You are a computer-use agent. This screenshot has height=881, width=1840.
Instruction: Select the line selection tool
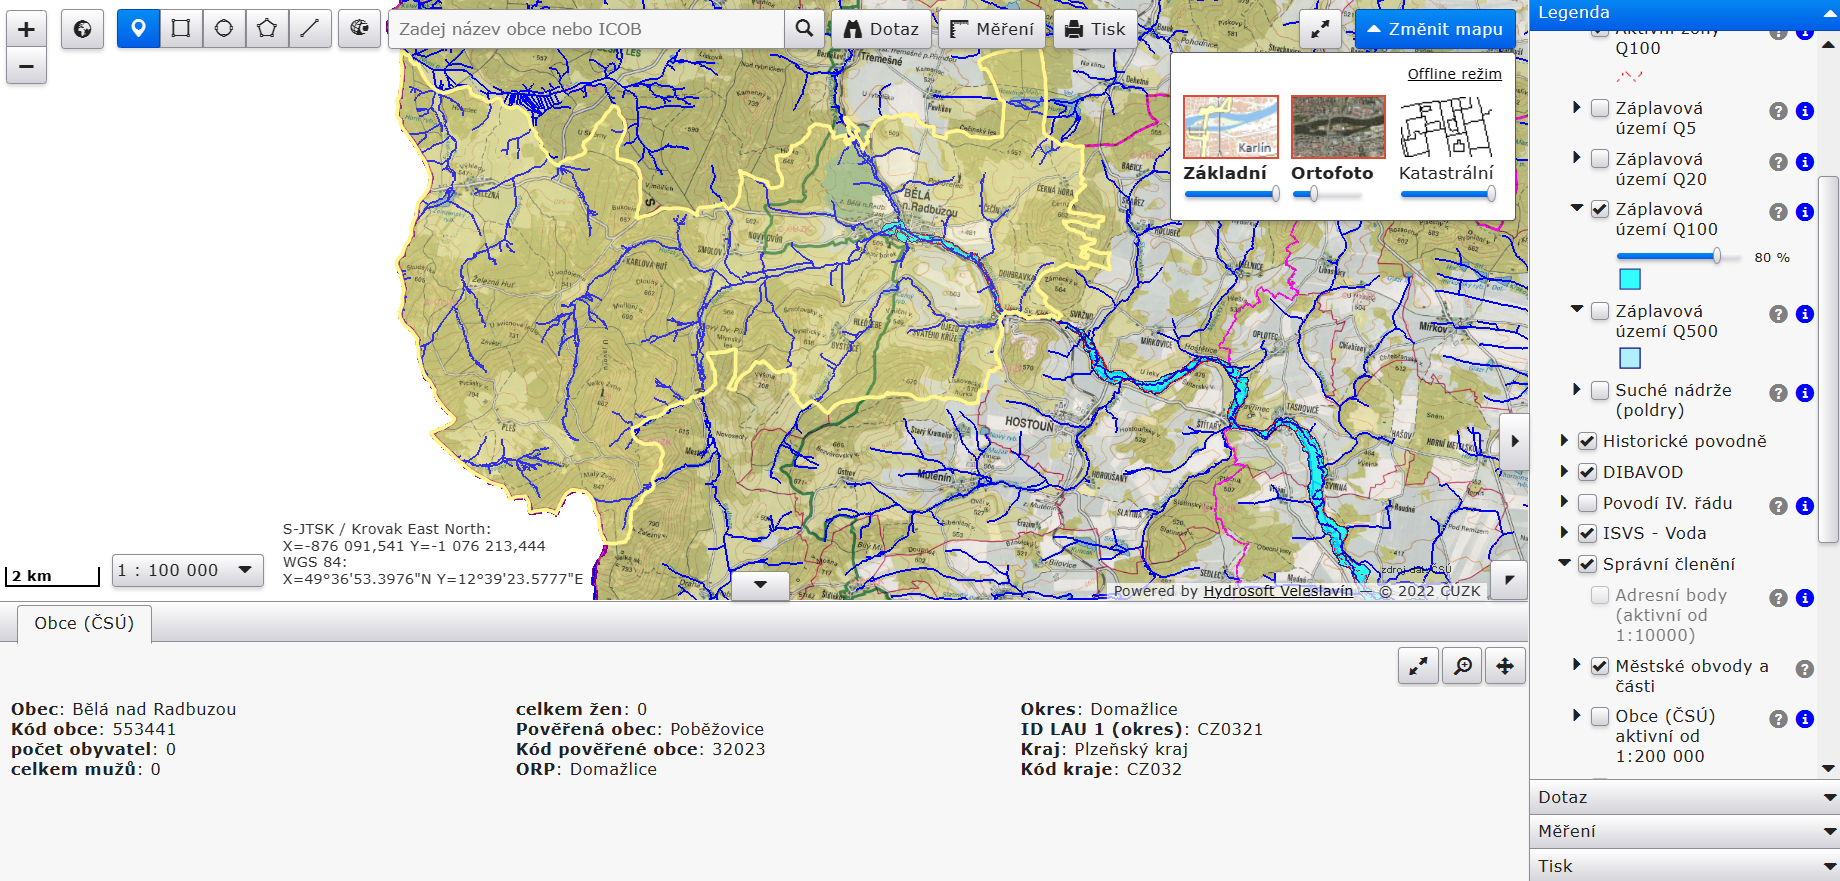(x=310, y=29)
